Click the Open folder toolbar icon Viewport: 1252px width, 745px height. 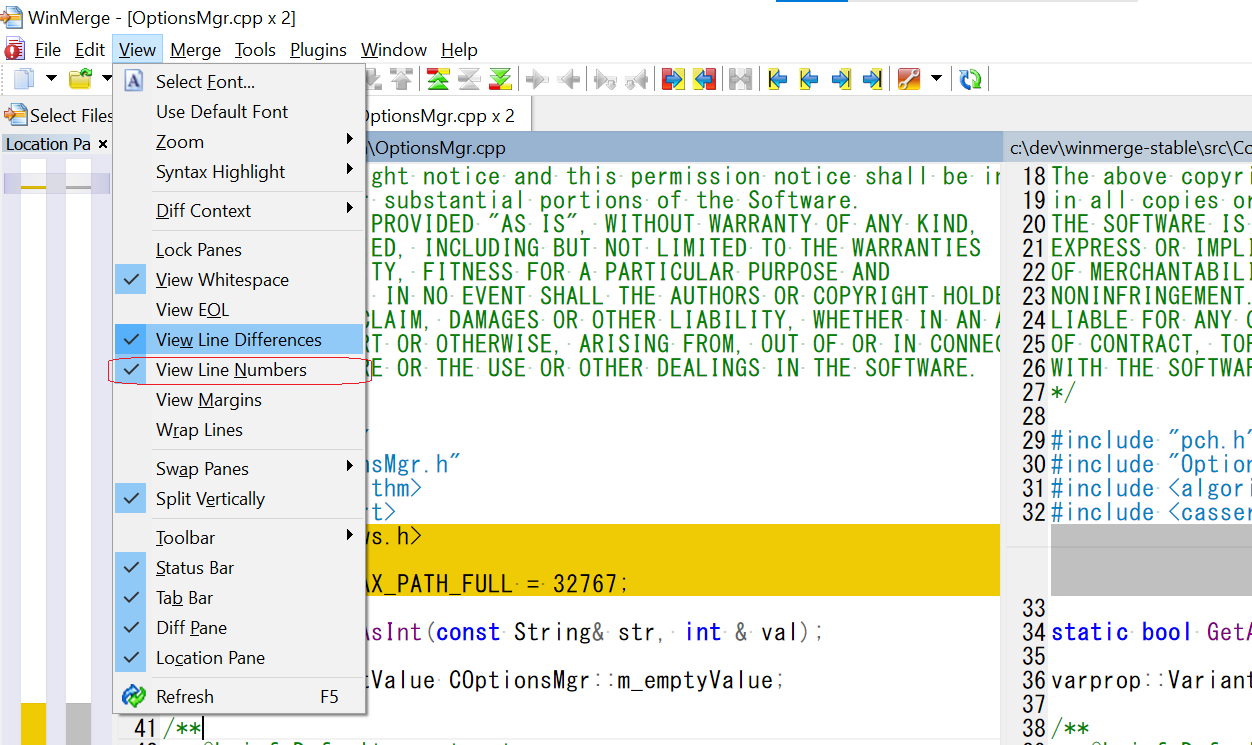(78, 79)
